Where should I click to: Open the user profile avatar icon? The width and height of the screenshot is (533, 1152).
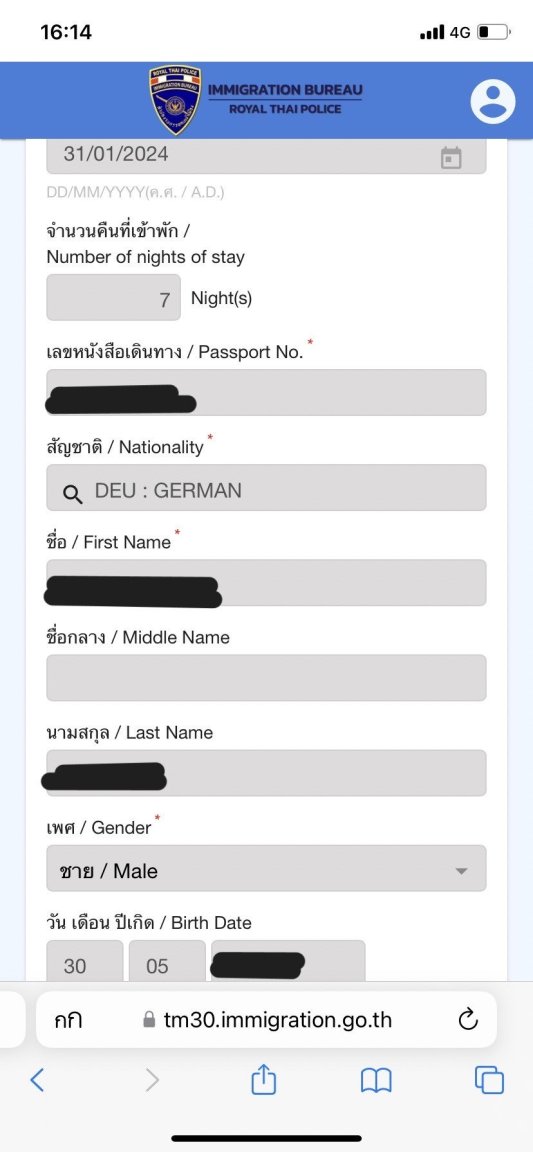click(493, 101)
